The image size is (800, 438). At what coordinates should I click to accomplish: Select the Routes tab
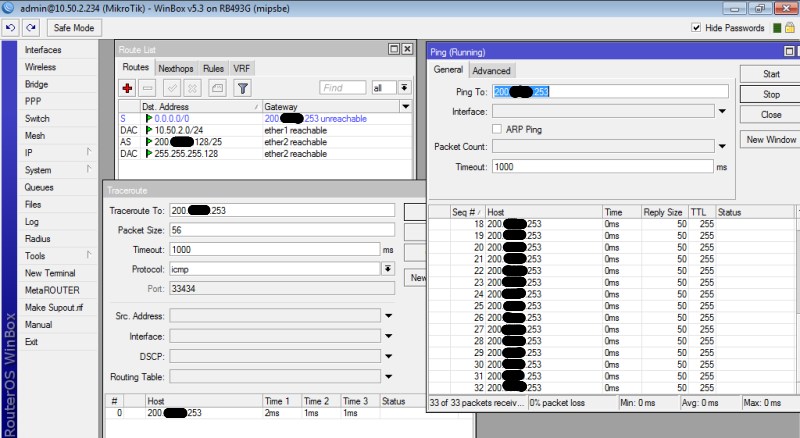point(136,67)
